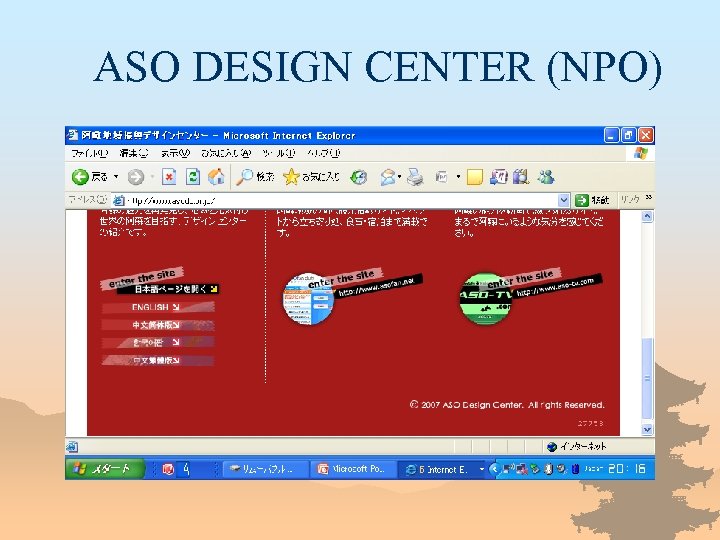Click the red quick launch icon in taskbar
The image size is (720, 540).
168,469
